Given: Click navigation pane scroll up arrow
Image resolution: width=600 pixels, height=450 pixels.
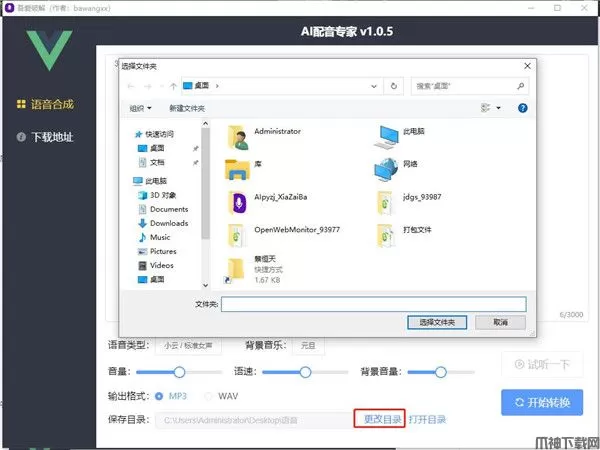Looking at the screenshot, I should click(x=205, y=124).
